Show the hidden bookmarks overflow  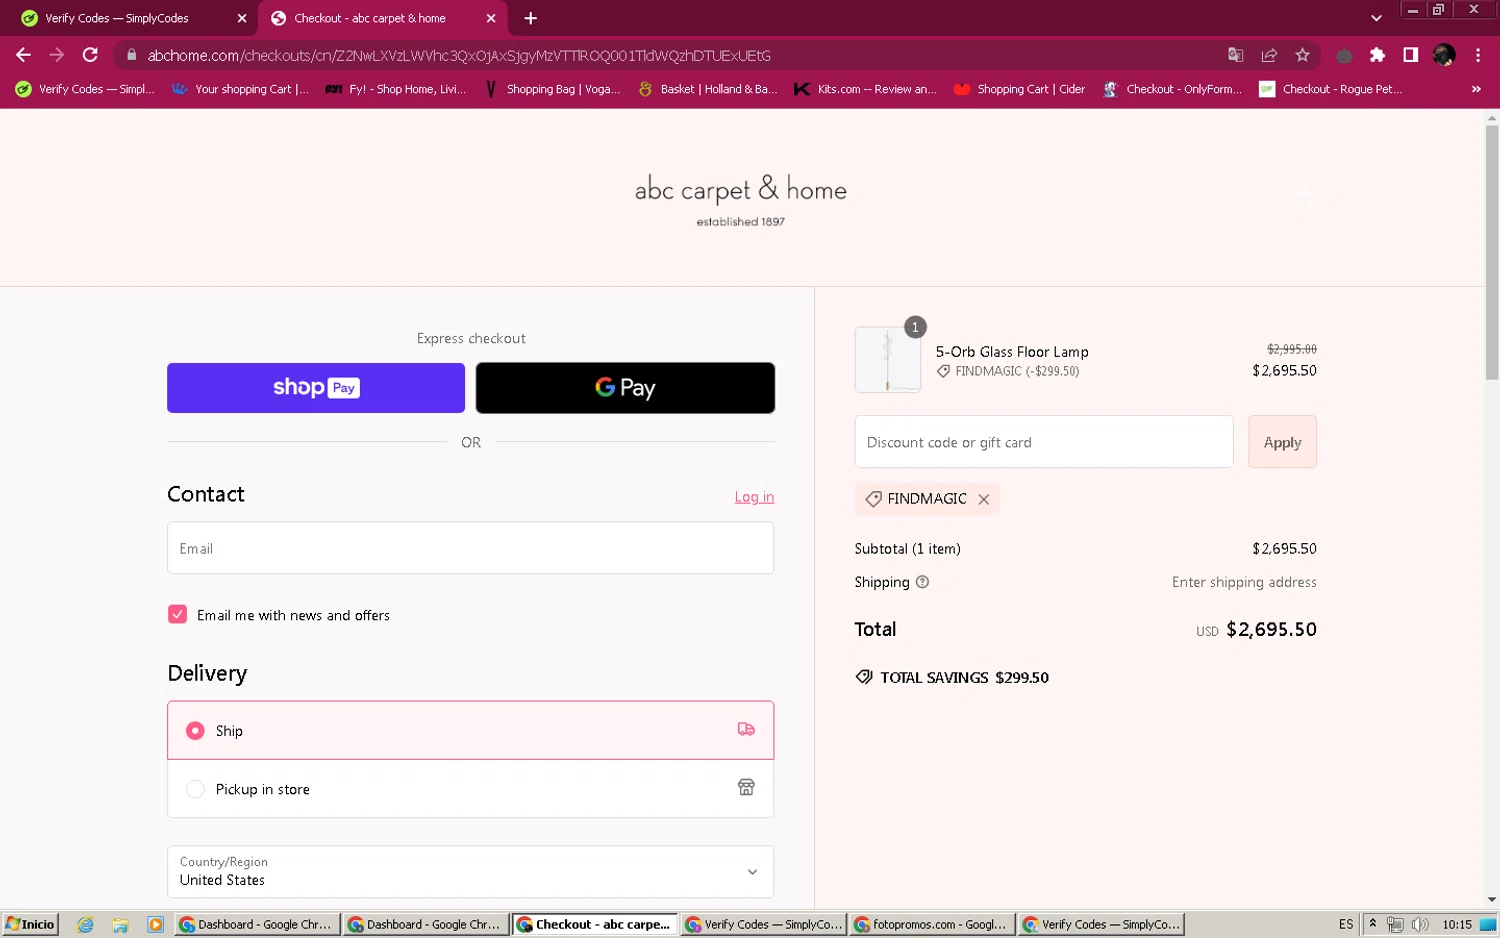1476,89
